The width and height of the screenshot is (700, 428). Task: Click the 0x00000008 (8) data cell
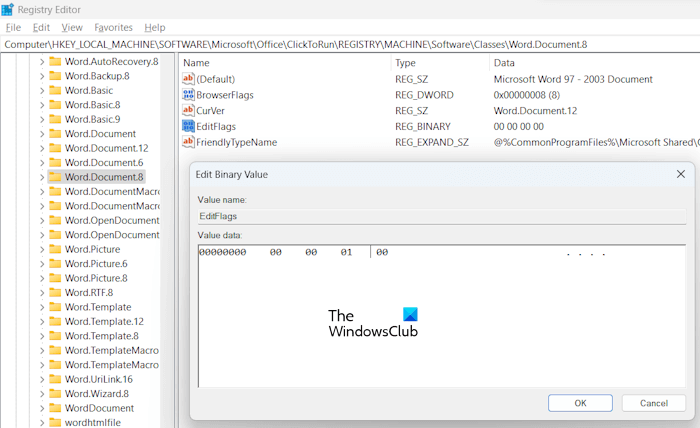pos(527,95)
